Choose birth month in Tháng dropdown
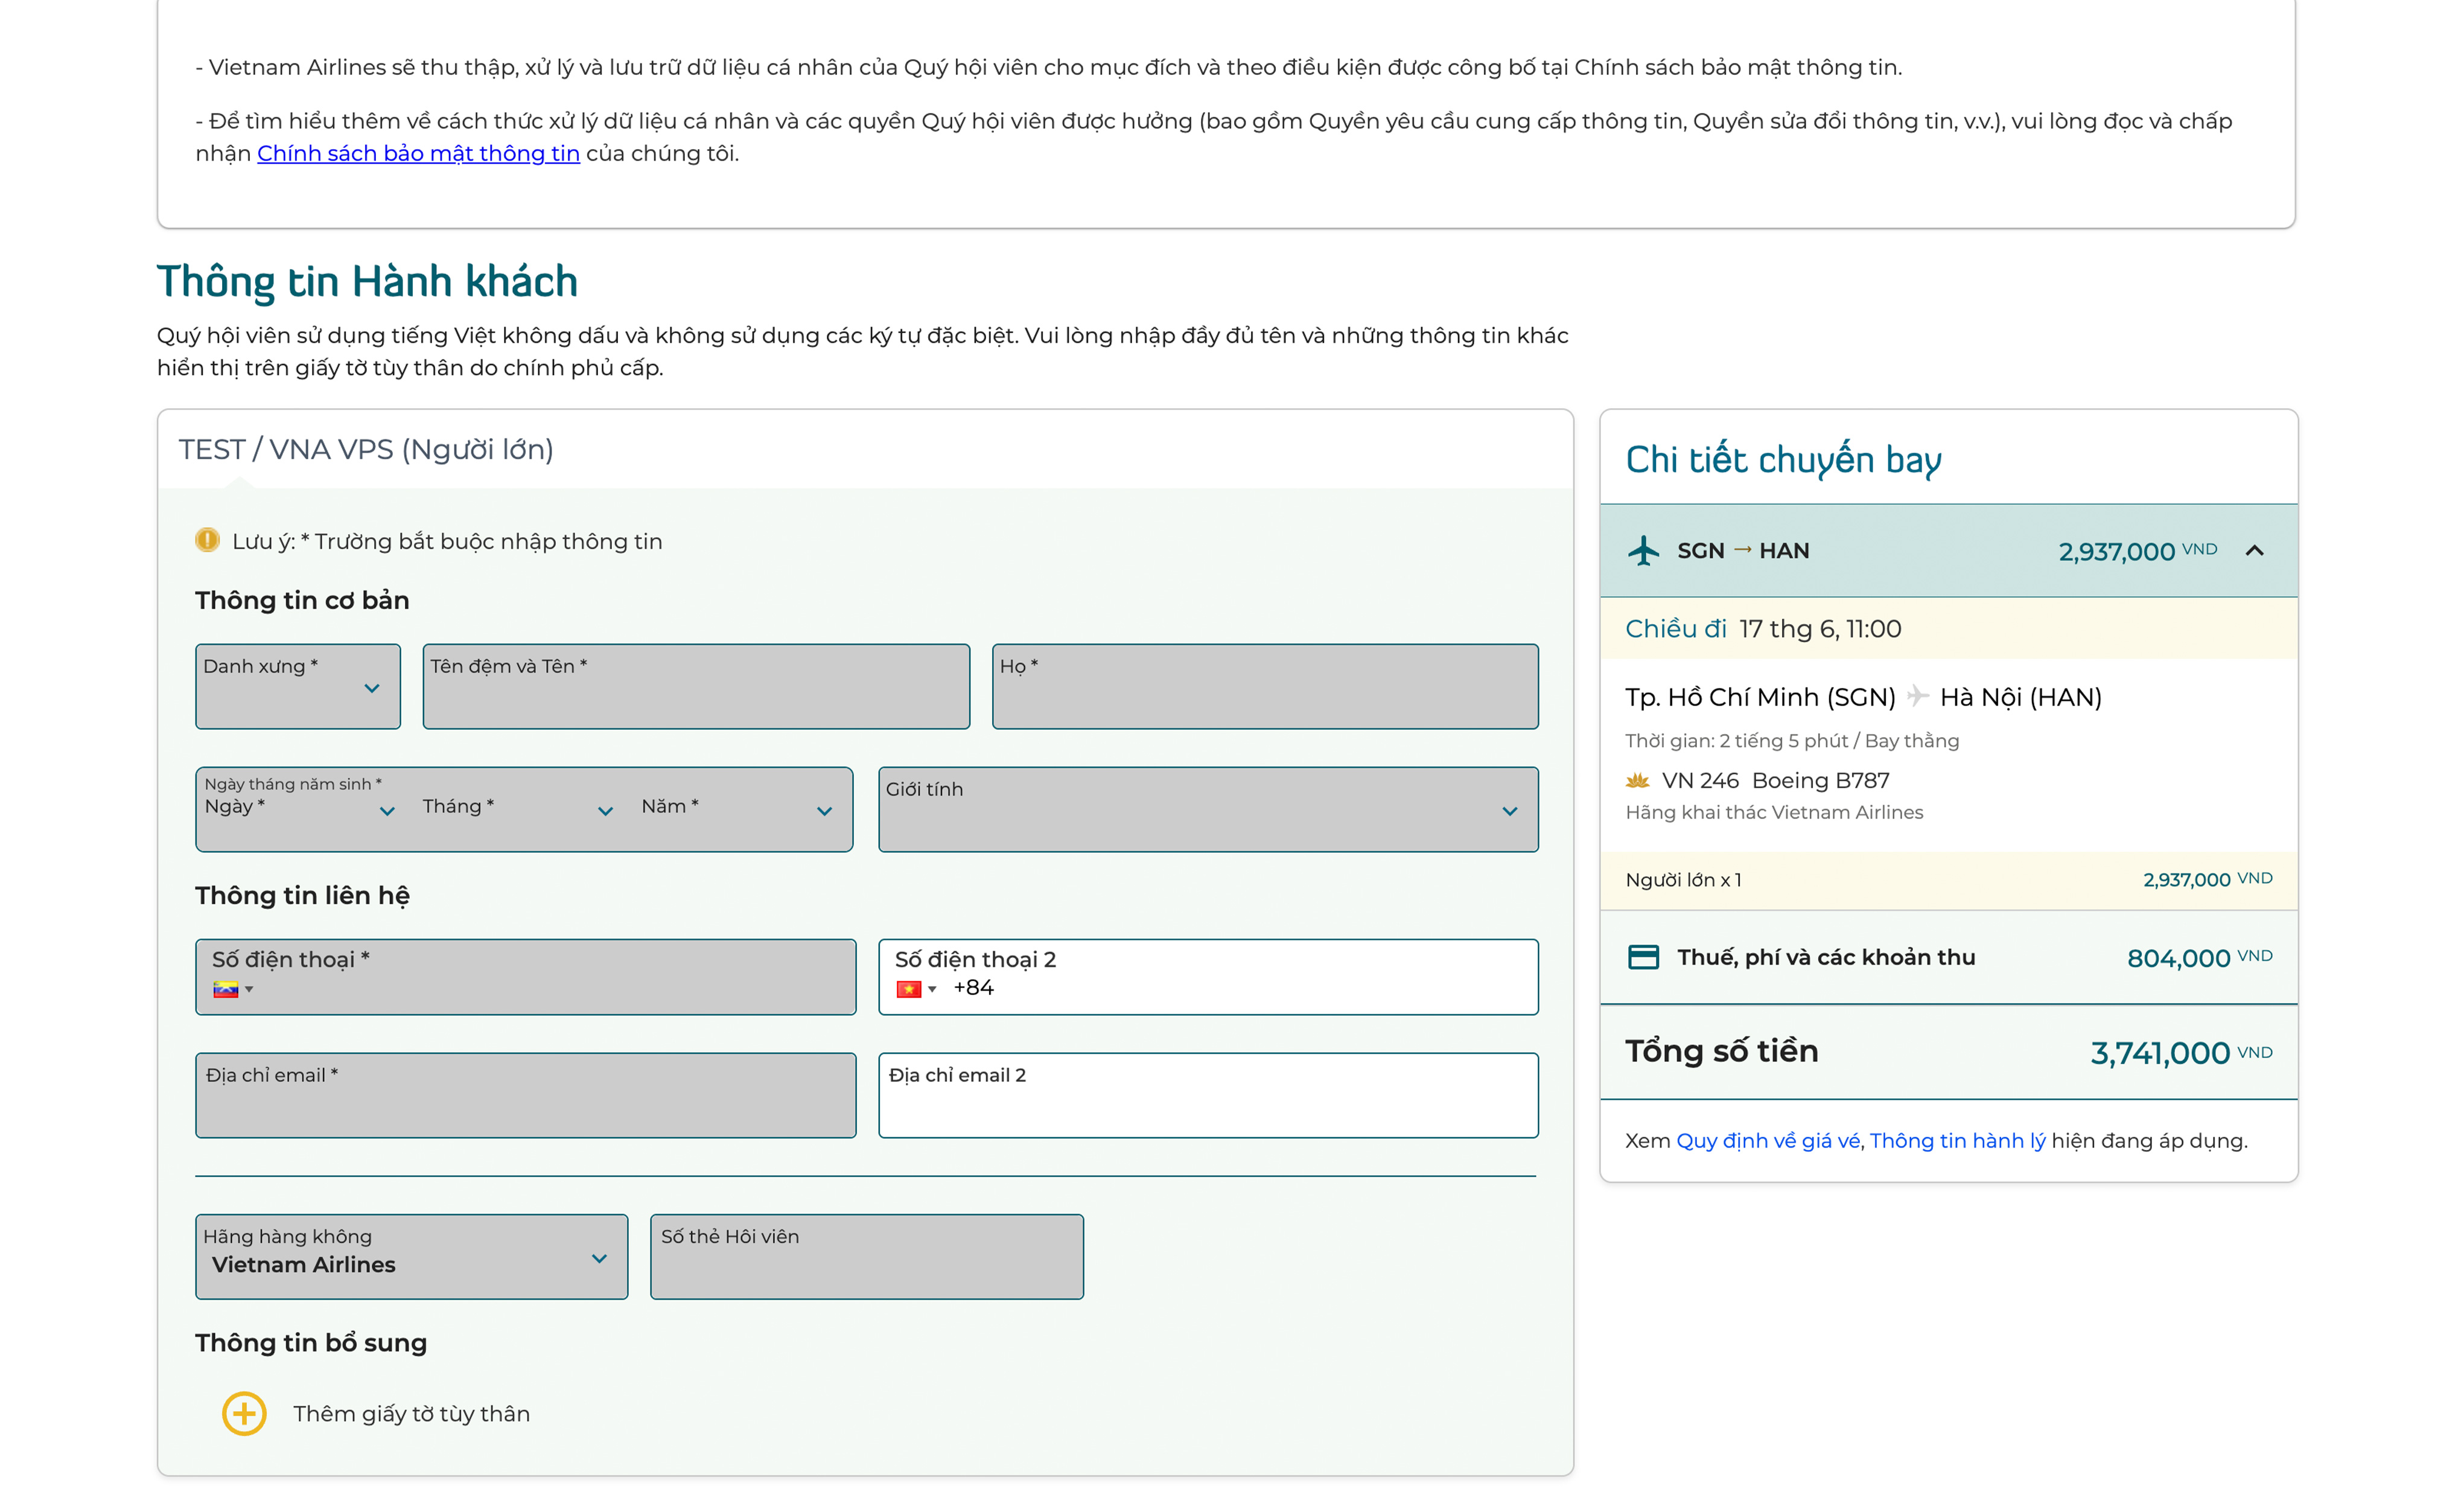The width and height of the screenshot is (2464, 1509). [x=517, y=810]
